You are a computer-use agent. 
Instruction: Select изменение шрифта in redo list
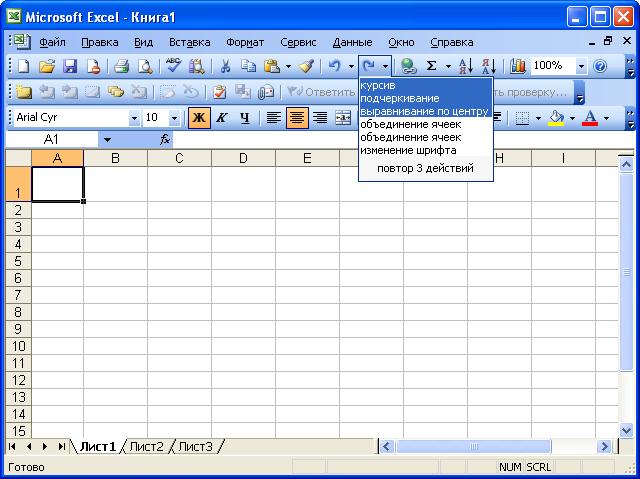click(x=426, y=150)
